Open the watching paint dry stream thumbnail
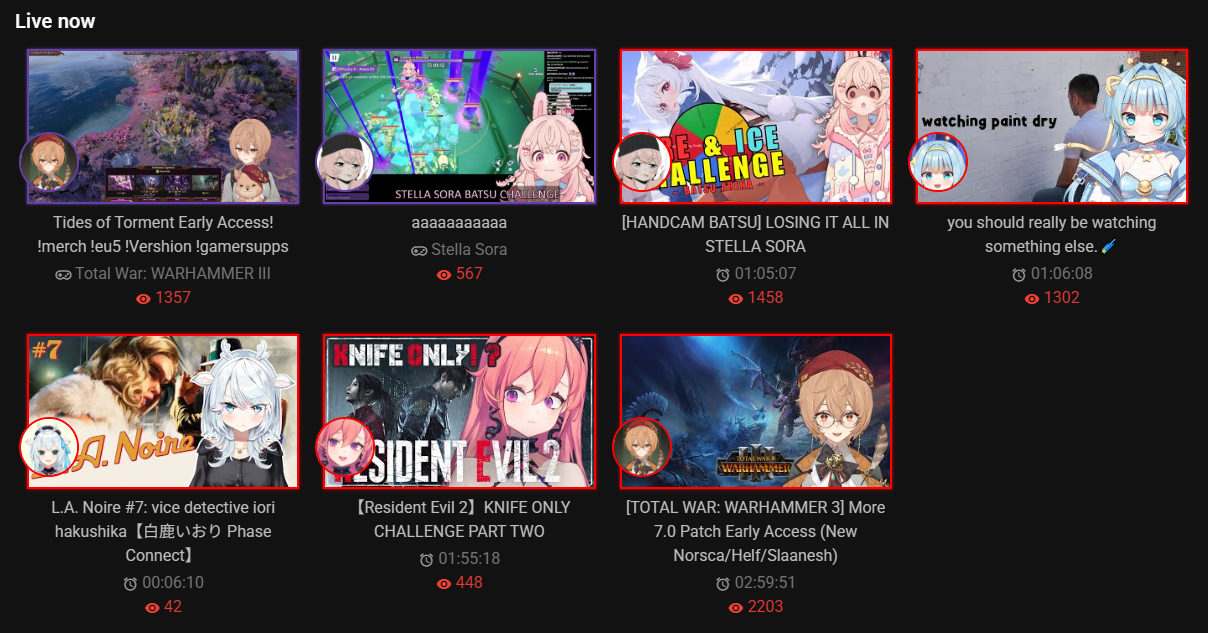Image resolution: width=1208 pixels, height=633 pixels. 1052,127
